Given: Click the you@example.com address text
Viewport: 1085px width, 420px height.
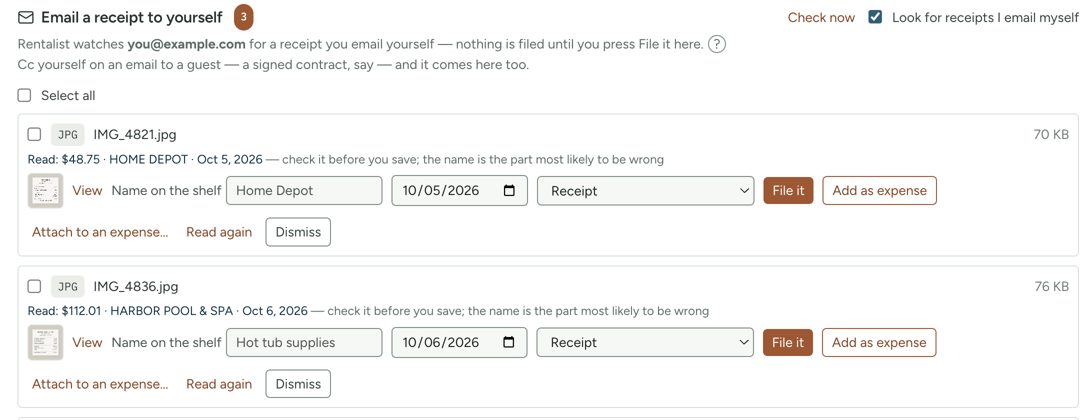Looking at the screenshot, I should click(x=187, y=45).
